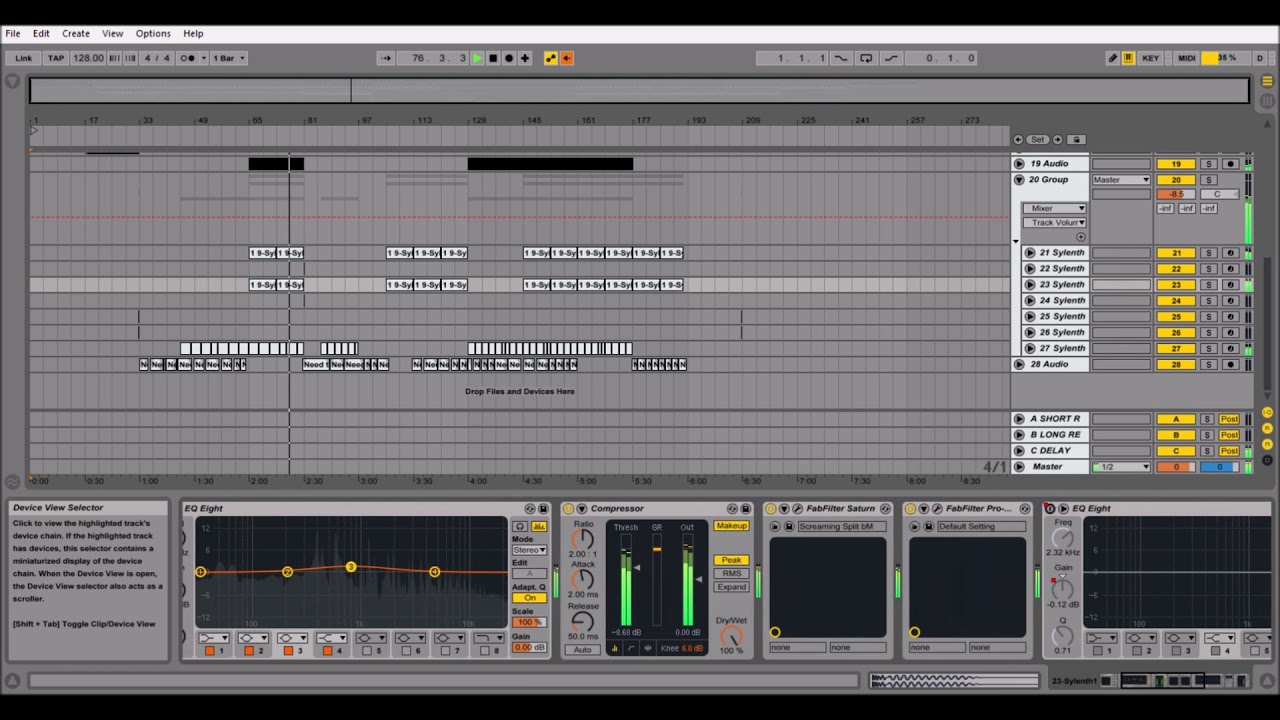Image resolution: width=1280 pixels, height=720 pixels.
Task: Toggle the KEY map mode button
Action: tap(1151, 58)
